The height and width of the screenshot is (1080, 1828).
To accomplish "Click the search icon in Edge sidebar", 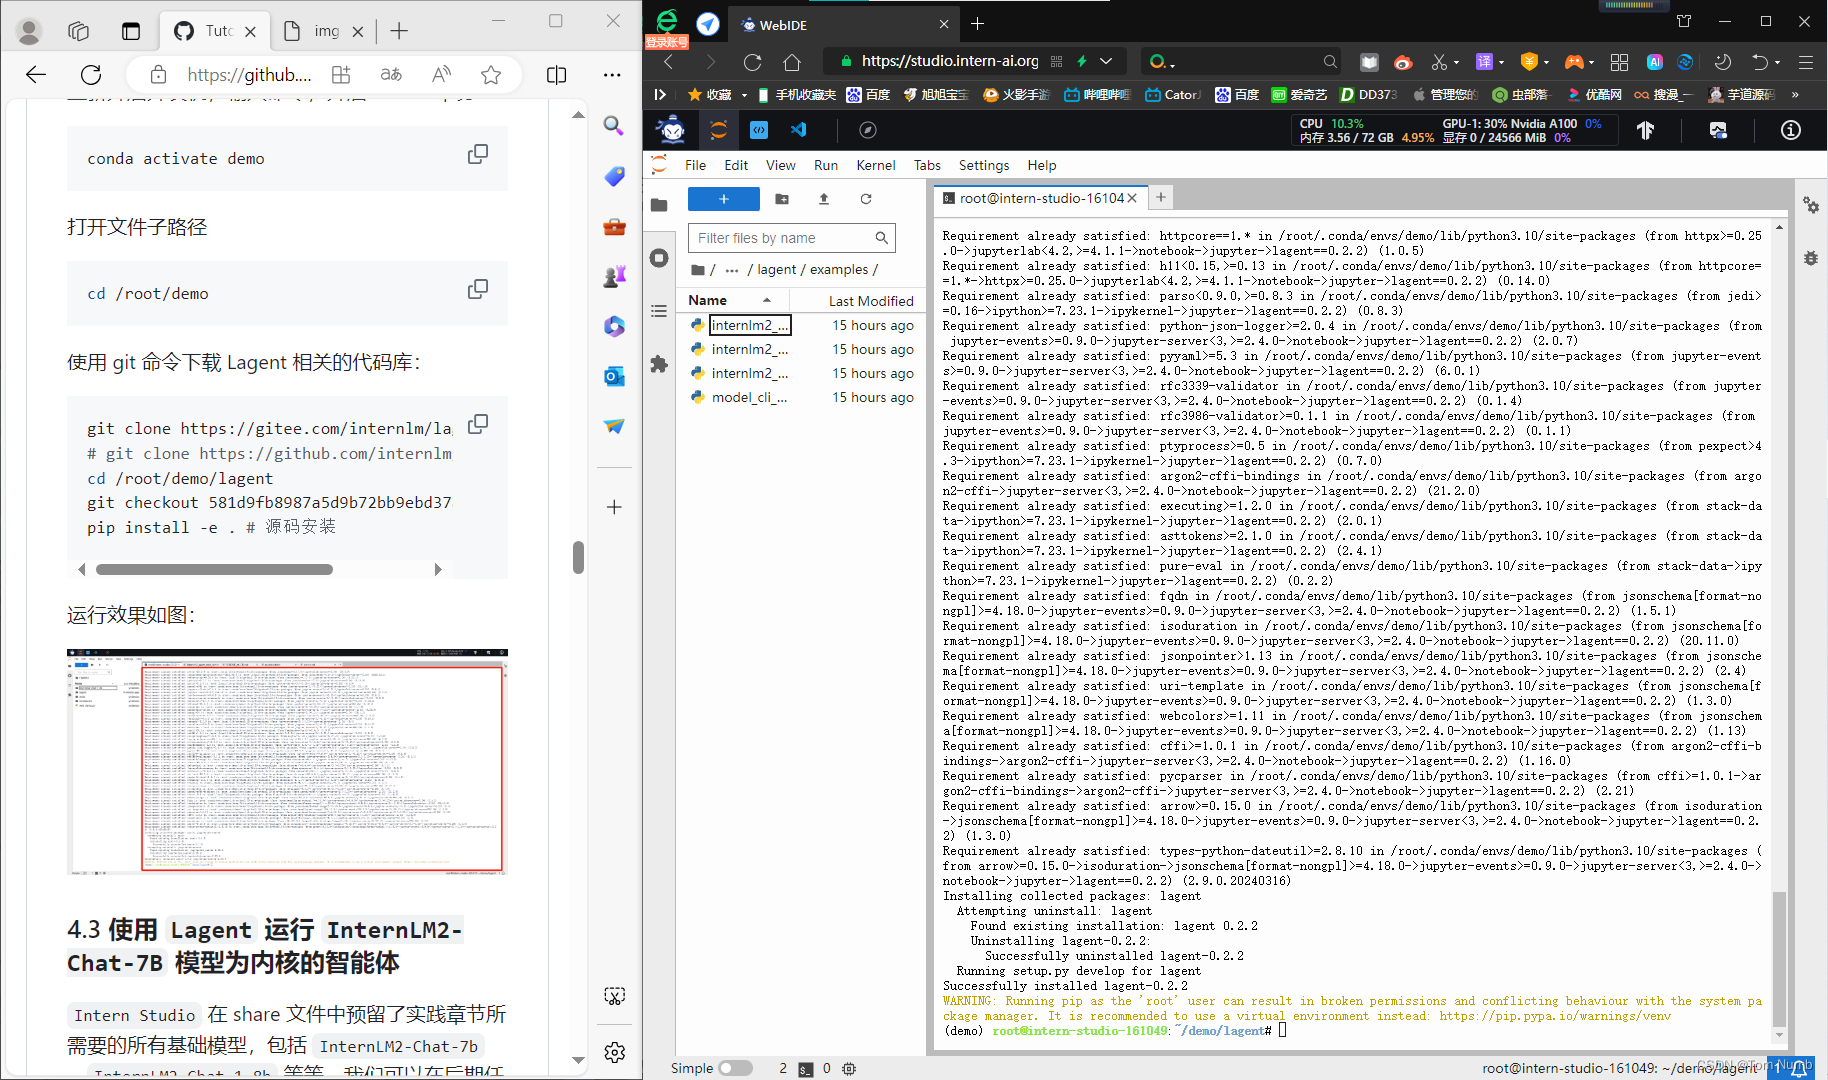I will (x=614, y=126).
